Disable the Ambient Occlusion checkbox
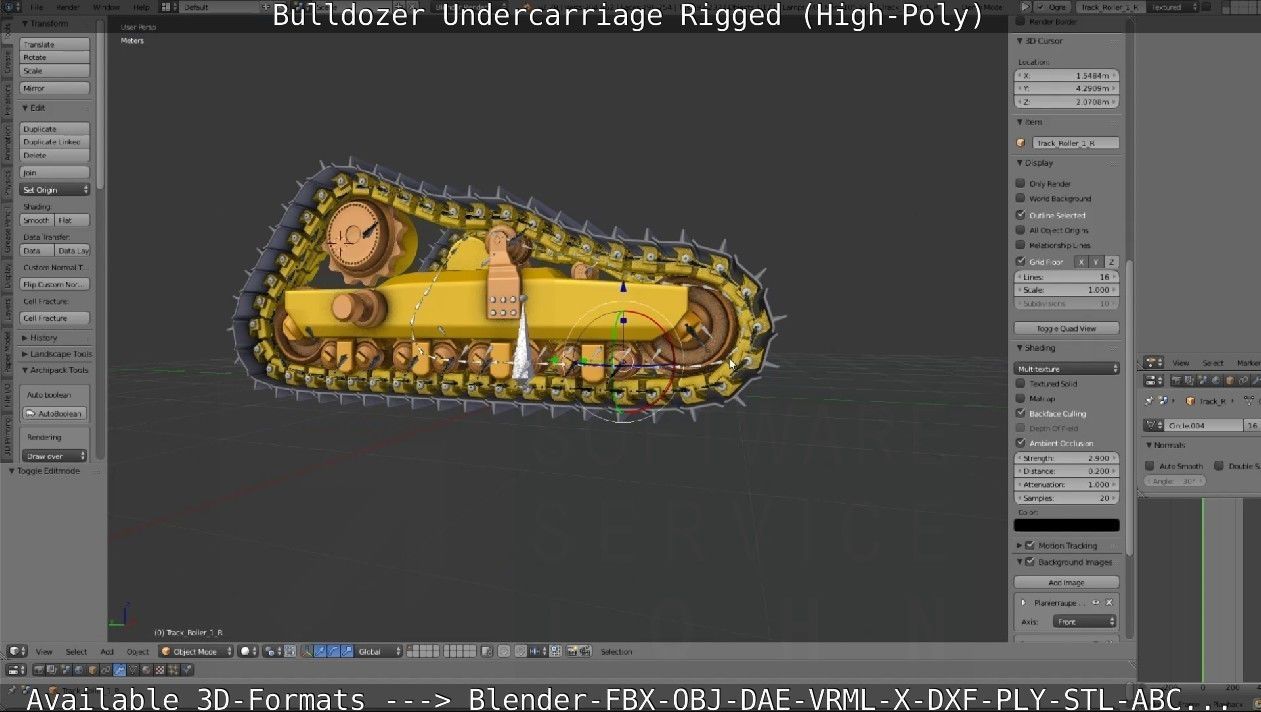Viewport: 1261px width, 712px height. click(x=1020, y=442)
